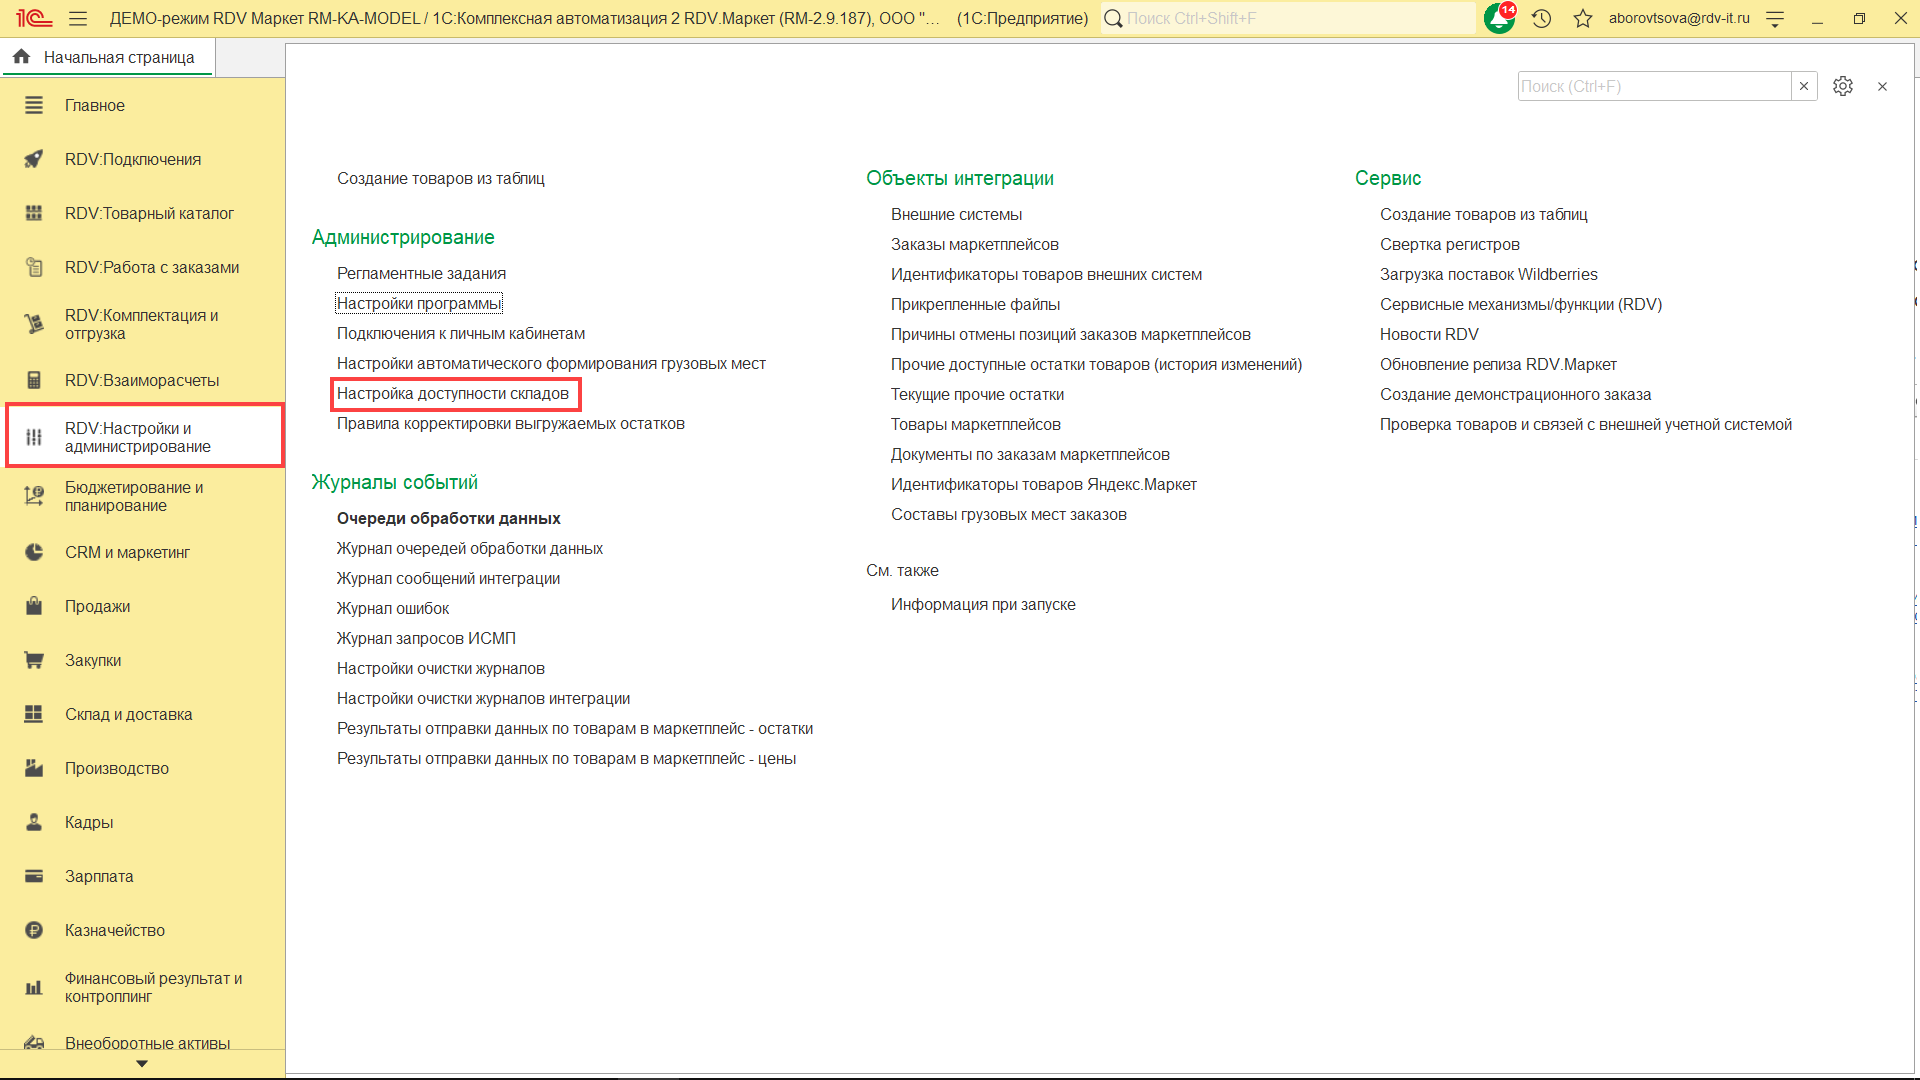Close the functions menu panel with X
This screenshot has width=1920, height=1080.
1882,86
